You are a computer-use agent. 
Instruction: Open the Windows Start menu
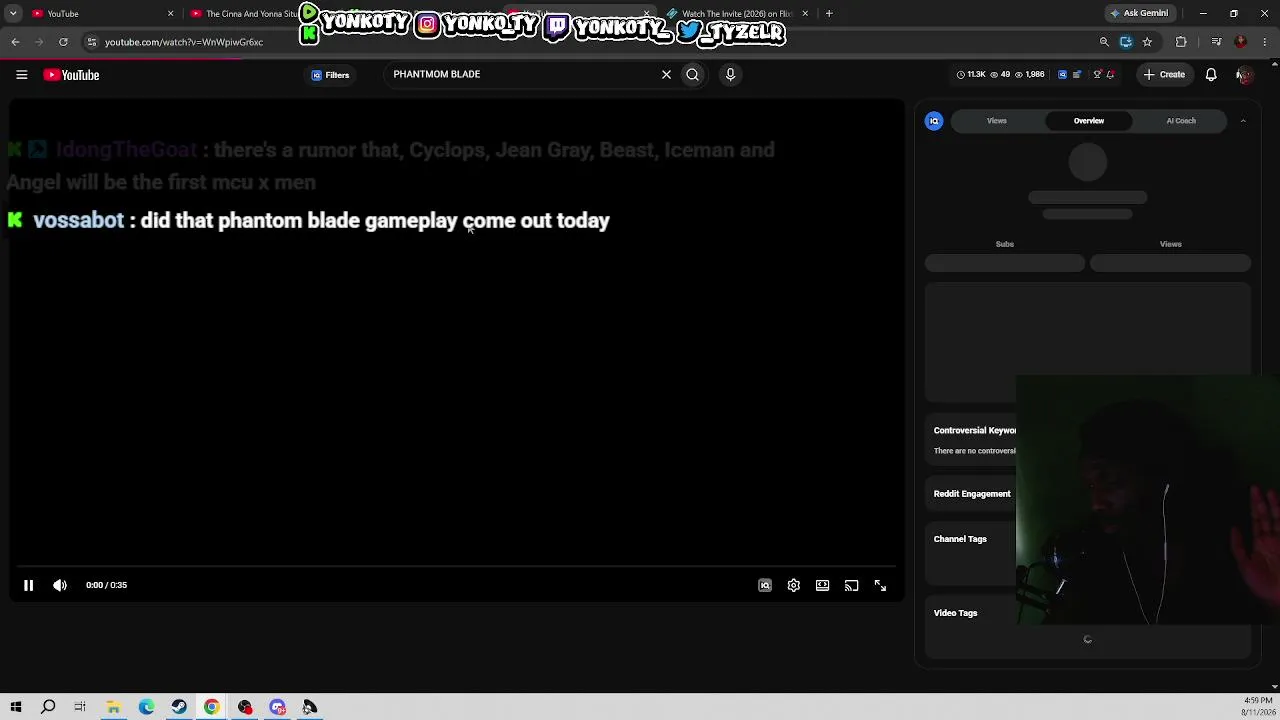pyautogui.click(x=15, y=707)
